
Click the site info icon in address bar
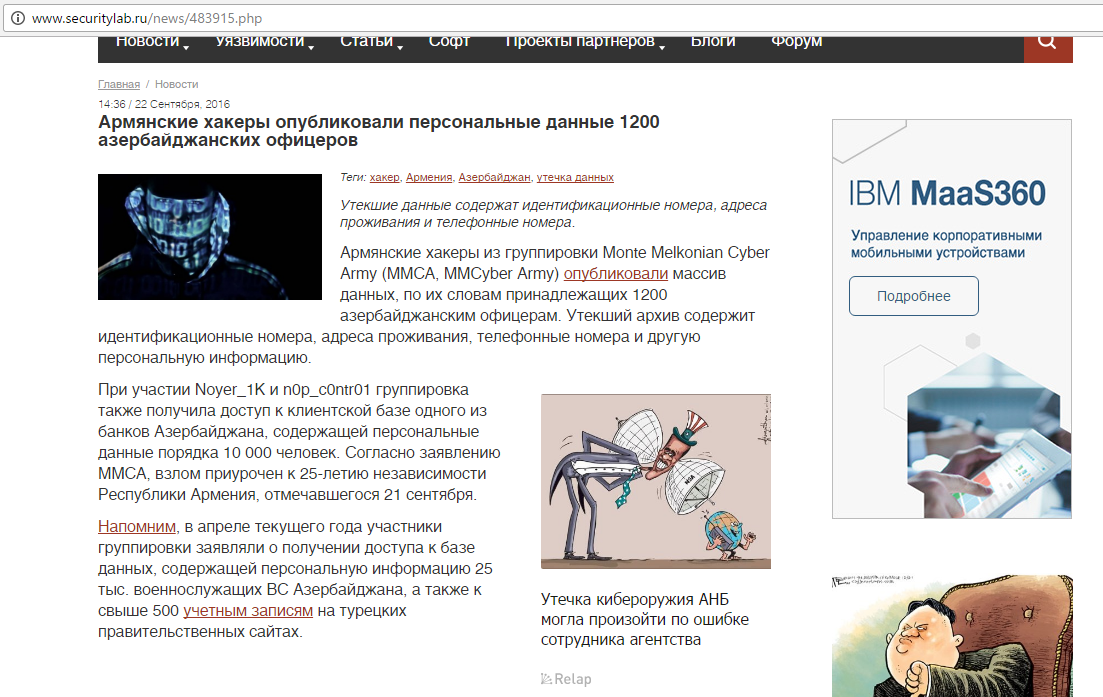(18, 18)
